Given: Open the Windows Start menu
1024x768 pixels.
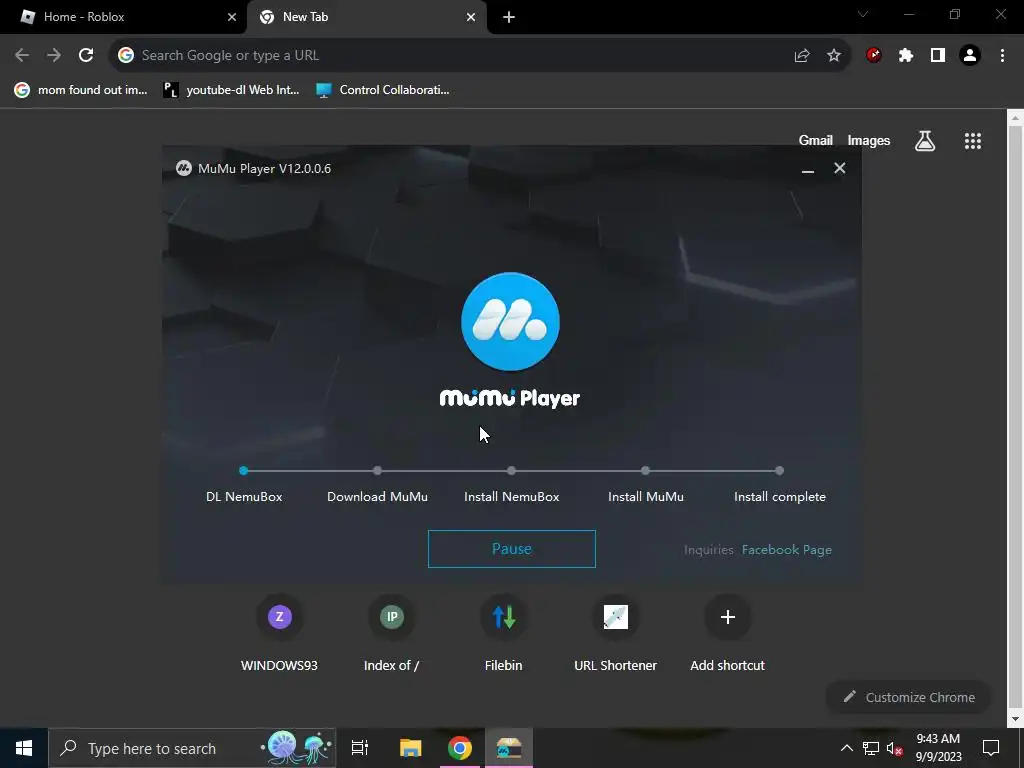Looking at the screenshot, I should click(x=24, y=748).
